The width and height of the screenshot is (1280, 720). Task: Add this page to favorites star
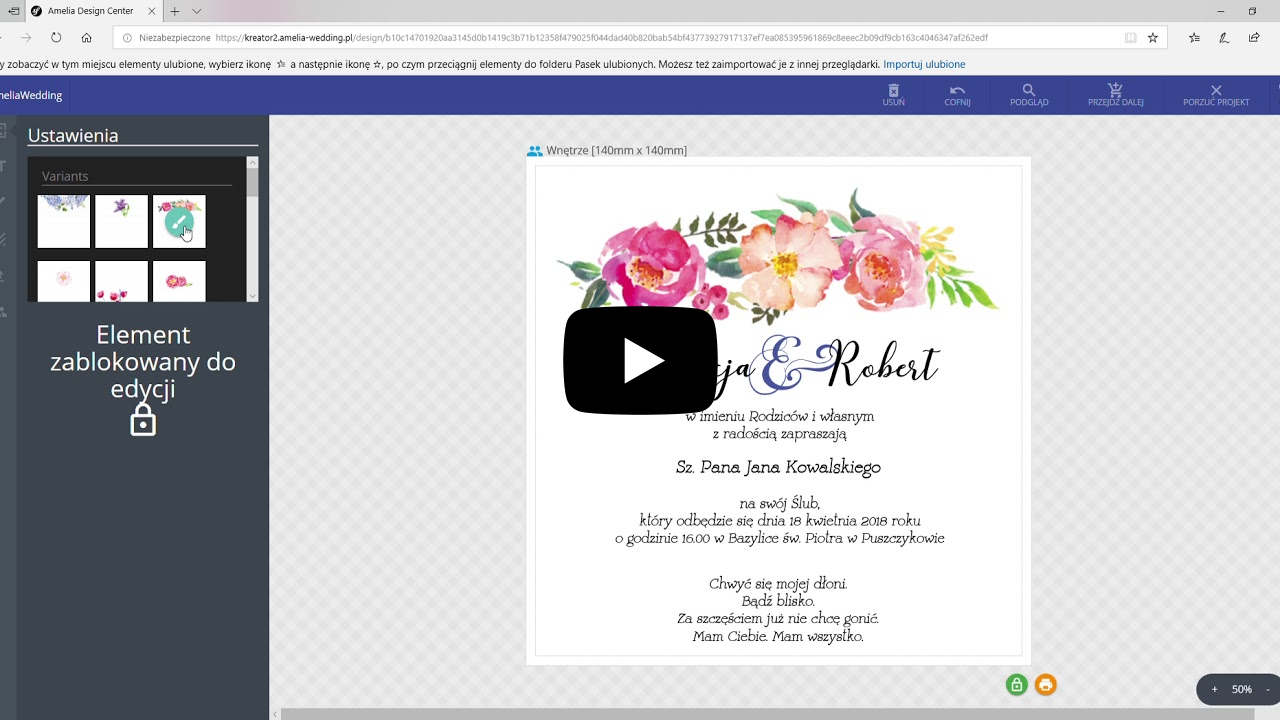pyautogui.click(x=1153, y=38)
